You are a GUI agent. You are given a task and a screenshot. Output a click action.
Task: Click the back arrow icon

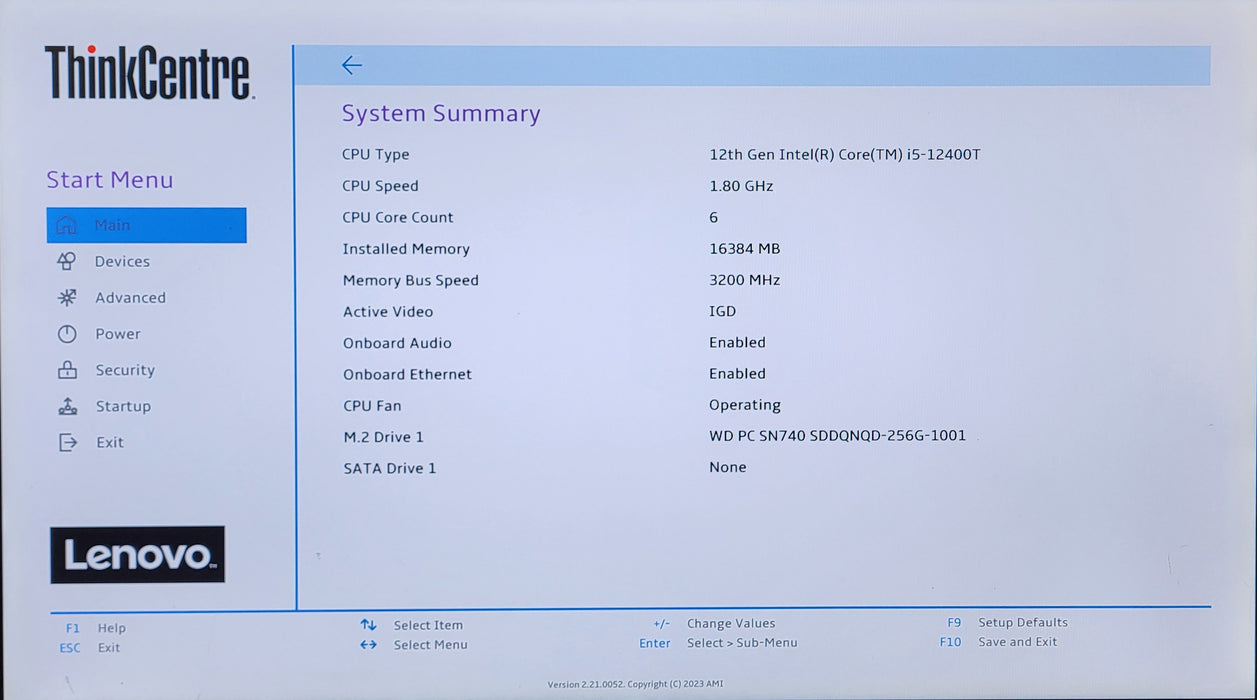pos(351,65)
